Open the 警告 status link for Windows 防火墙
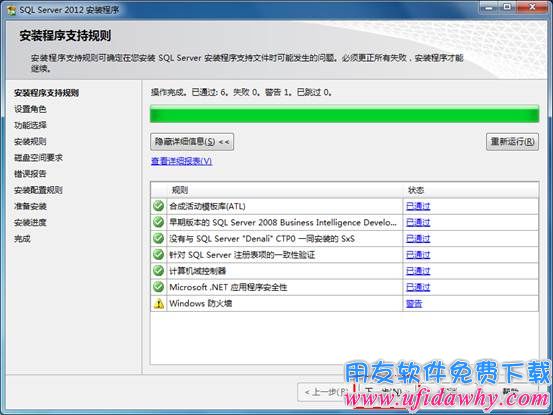 [414, 303]
